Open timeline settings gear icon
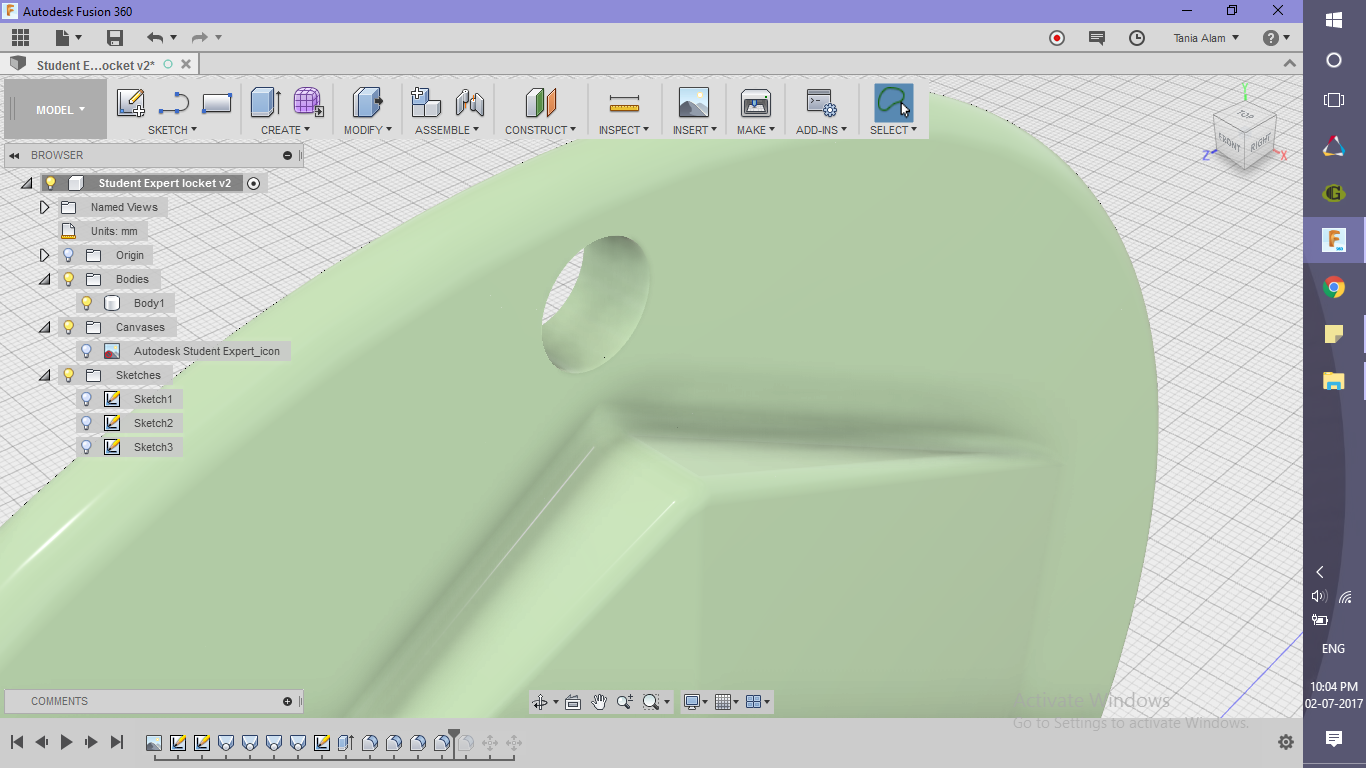The height and width of the screenshot is (768, 1366). (x=1286, y=742)
